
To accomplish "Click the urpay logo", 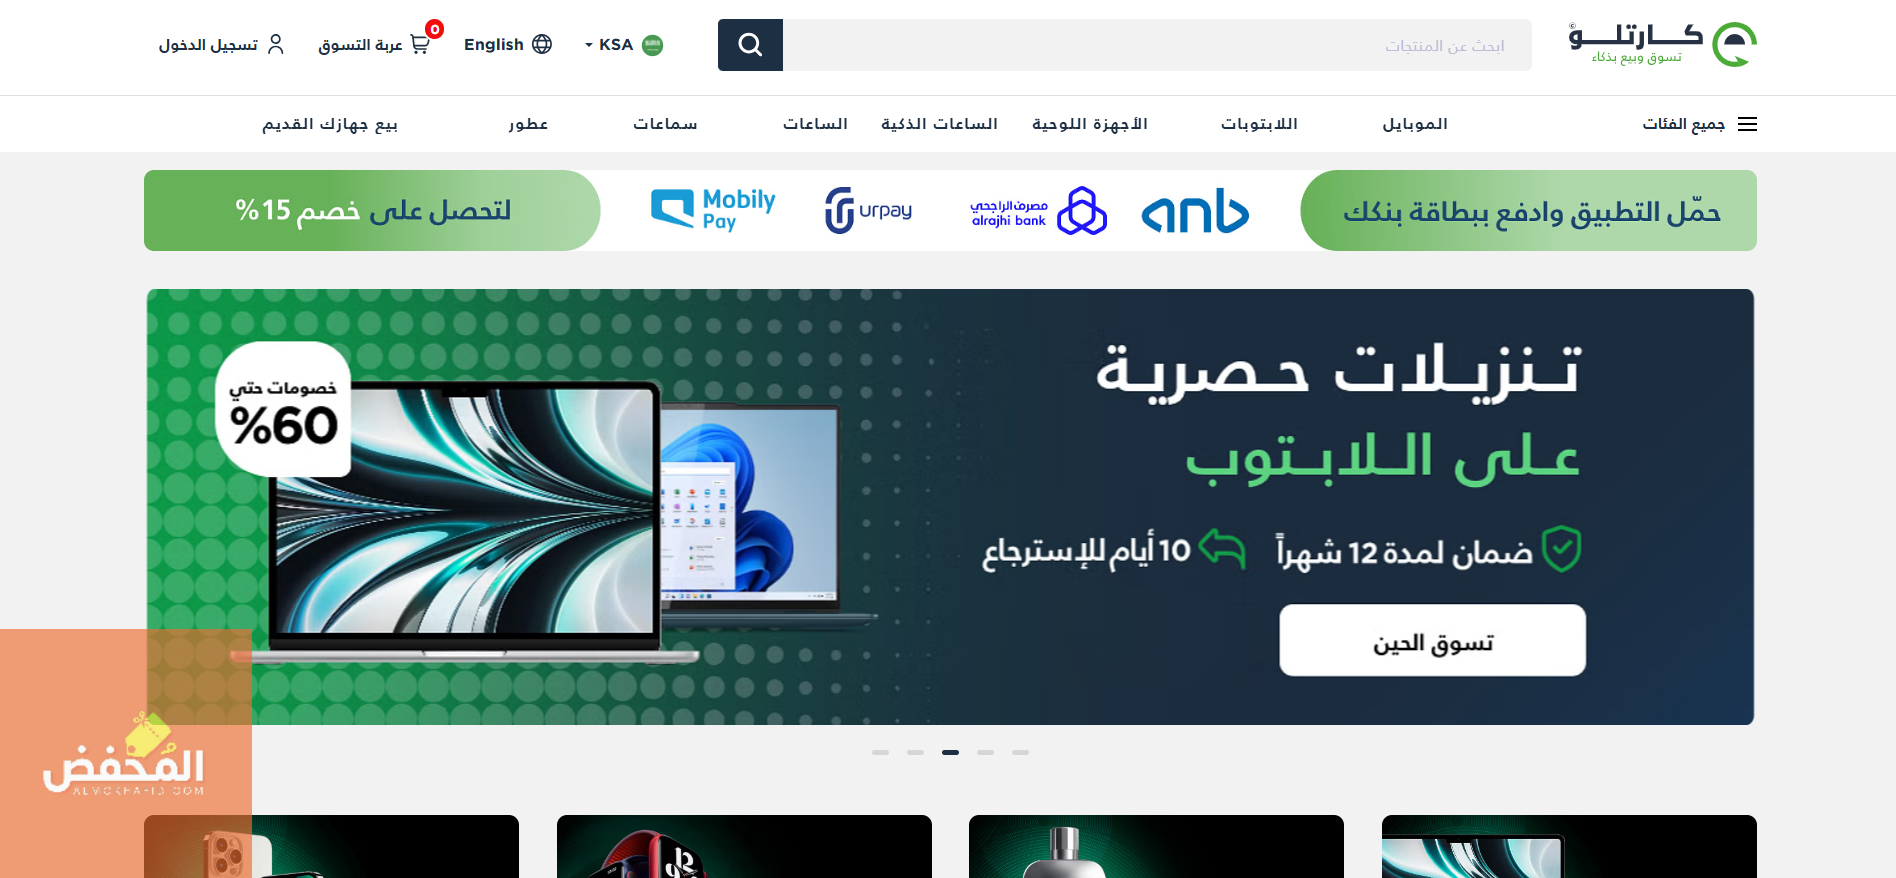I will (x=868, y=210).
